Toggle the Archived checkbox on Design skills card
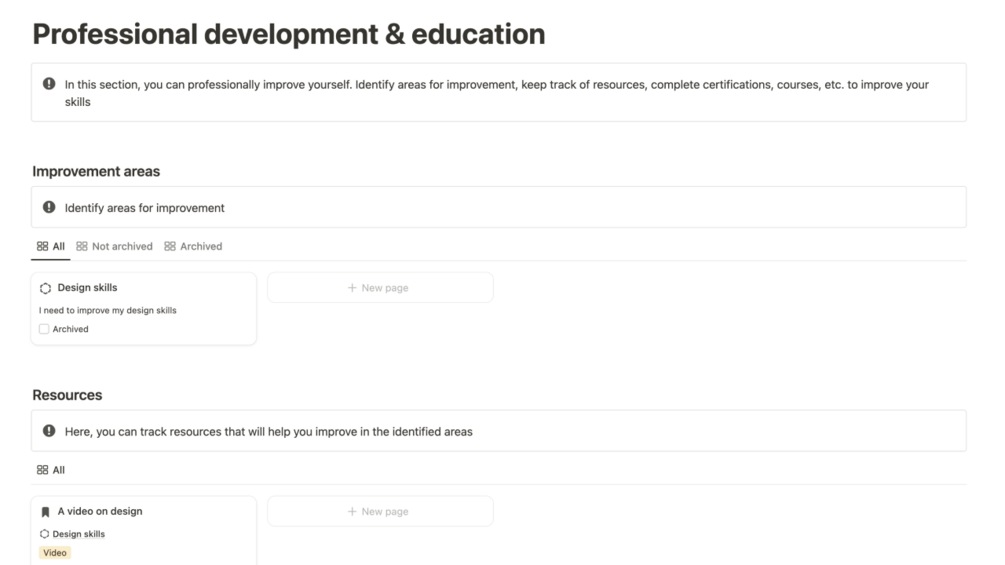Viewport: 1005px width, 565px height. 44,329
